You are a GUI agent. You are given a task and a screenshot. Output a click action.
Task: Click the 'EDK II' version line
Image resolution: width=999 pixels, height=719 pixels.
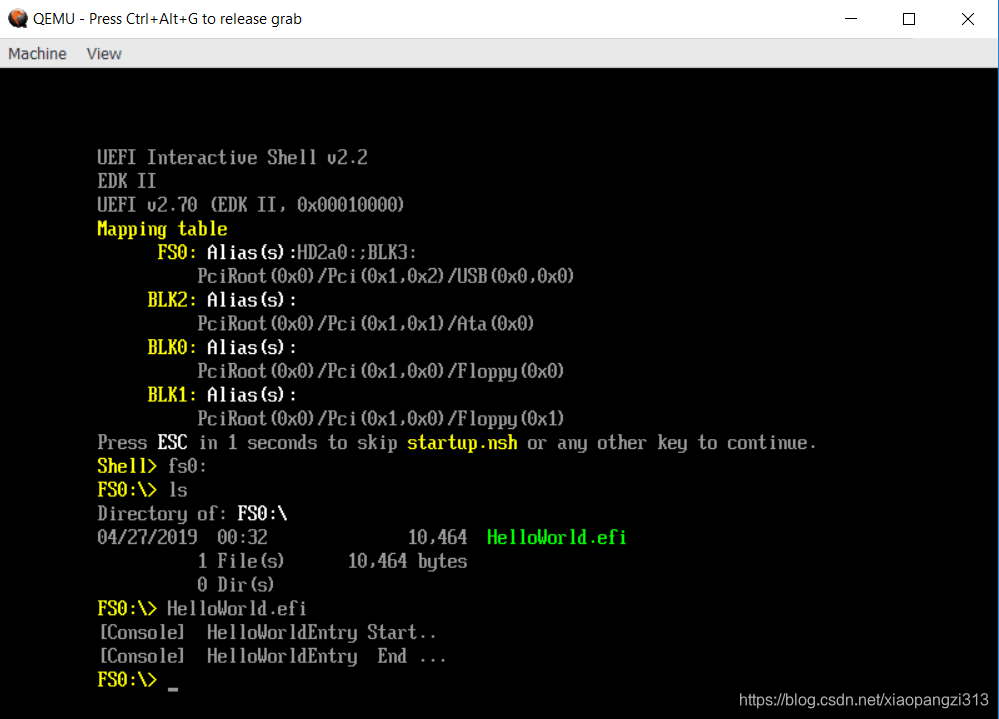point(126,181)
